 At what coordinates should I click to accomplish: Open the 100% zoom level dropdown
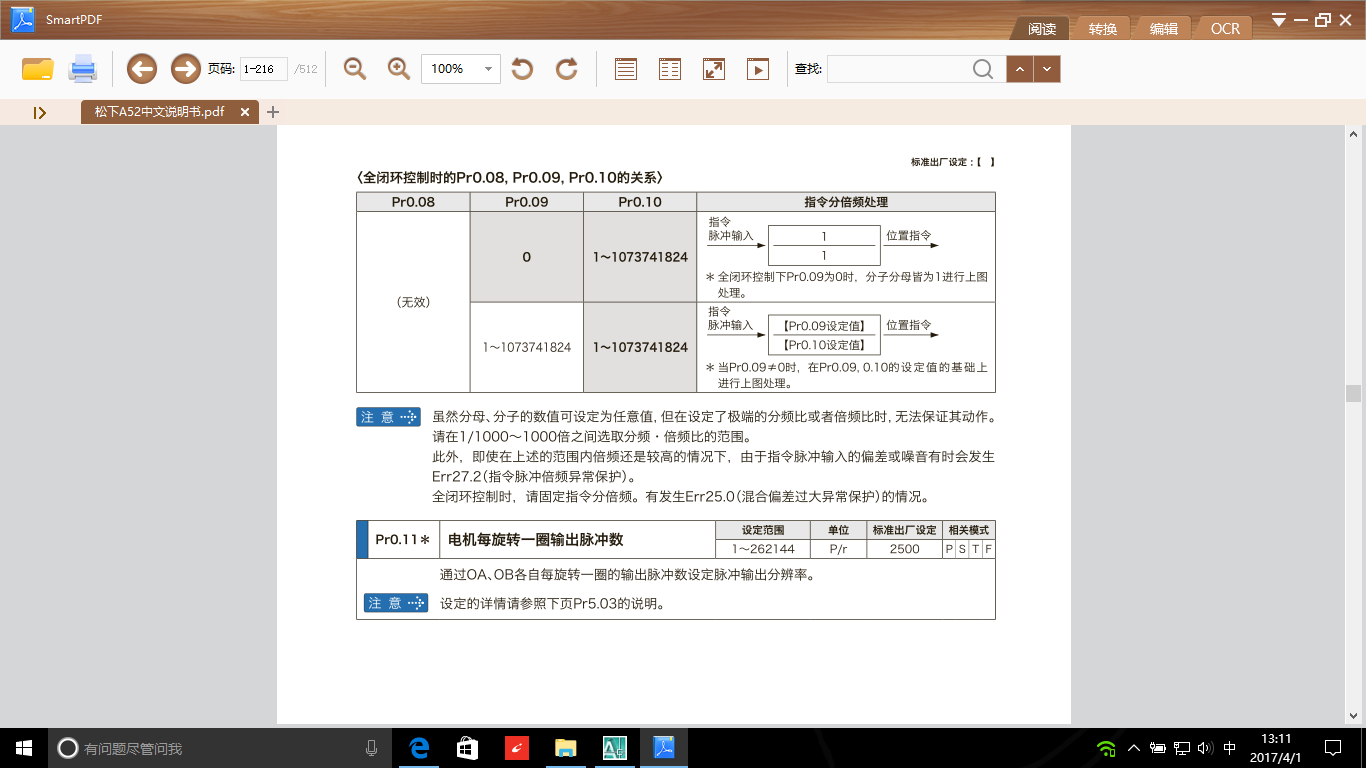click(x=489, y=69)
